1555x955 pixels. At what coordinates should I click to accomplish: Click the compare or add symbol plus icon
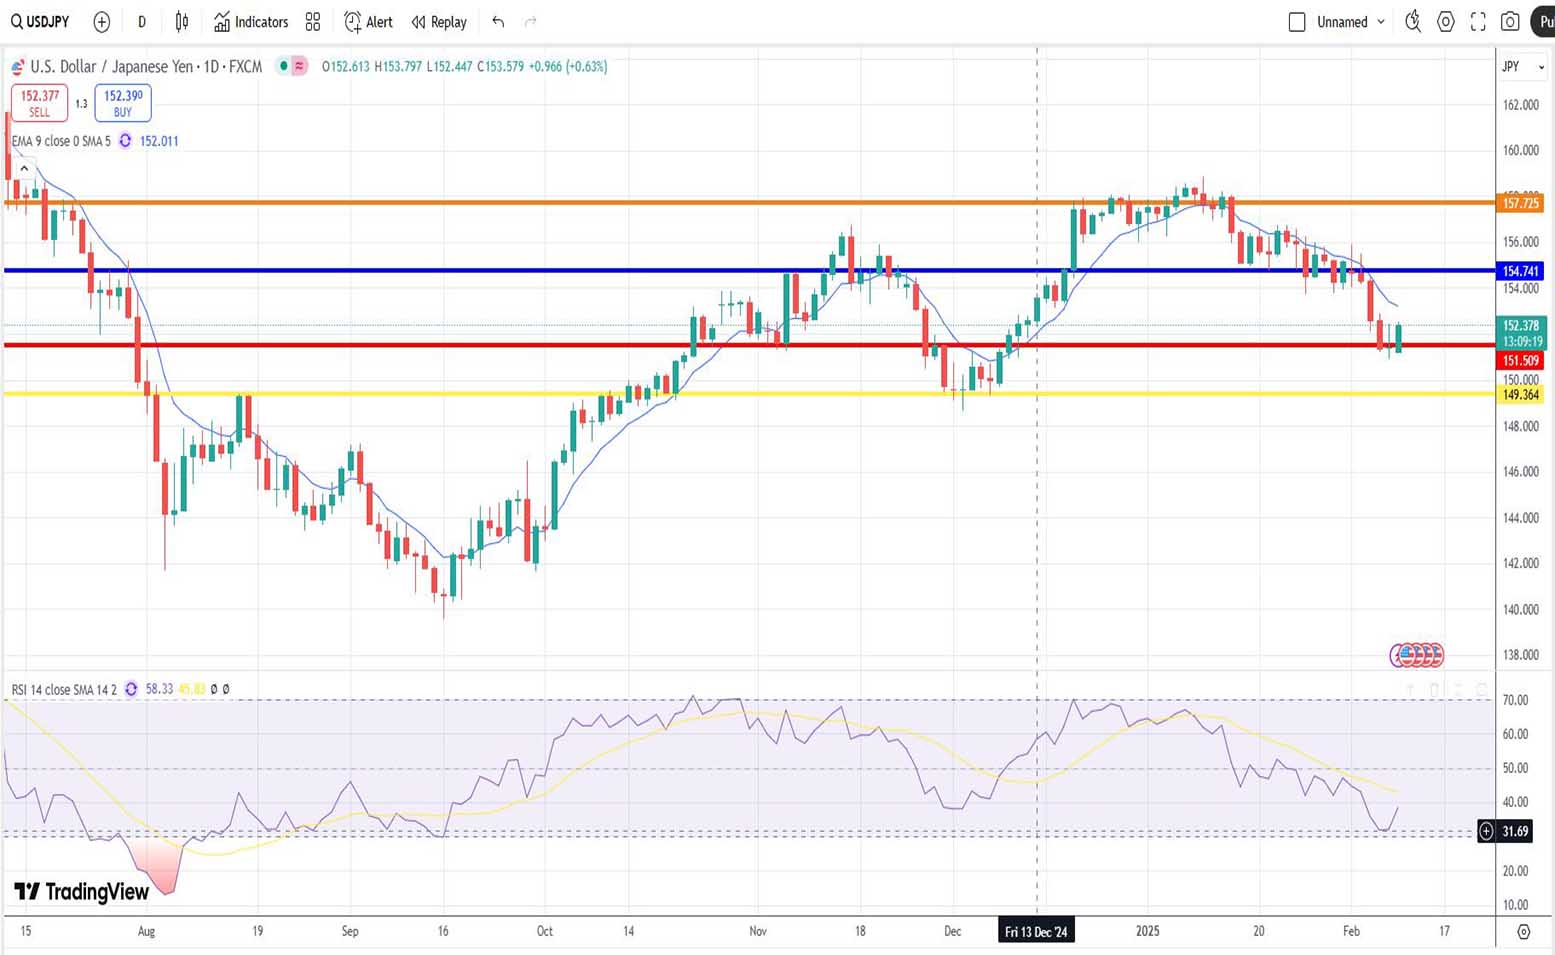pyautogui.click(x=101, y=21)
